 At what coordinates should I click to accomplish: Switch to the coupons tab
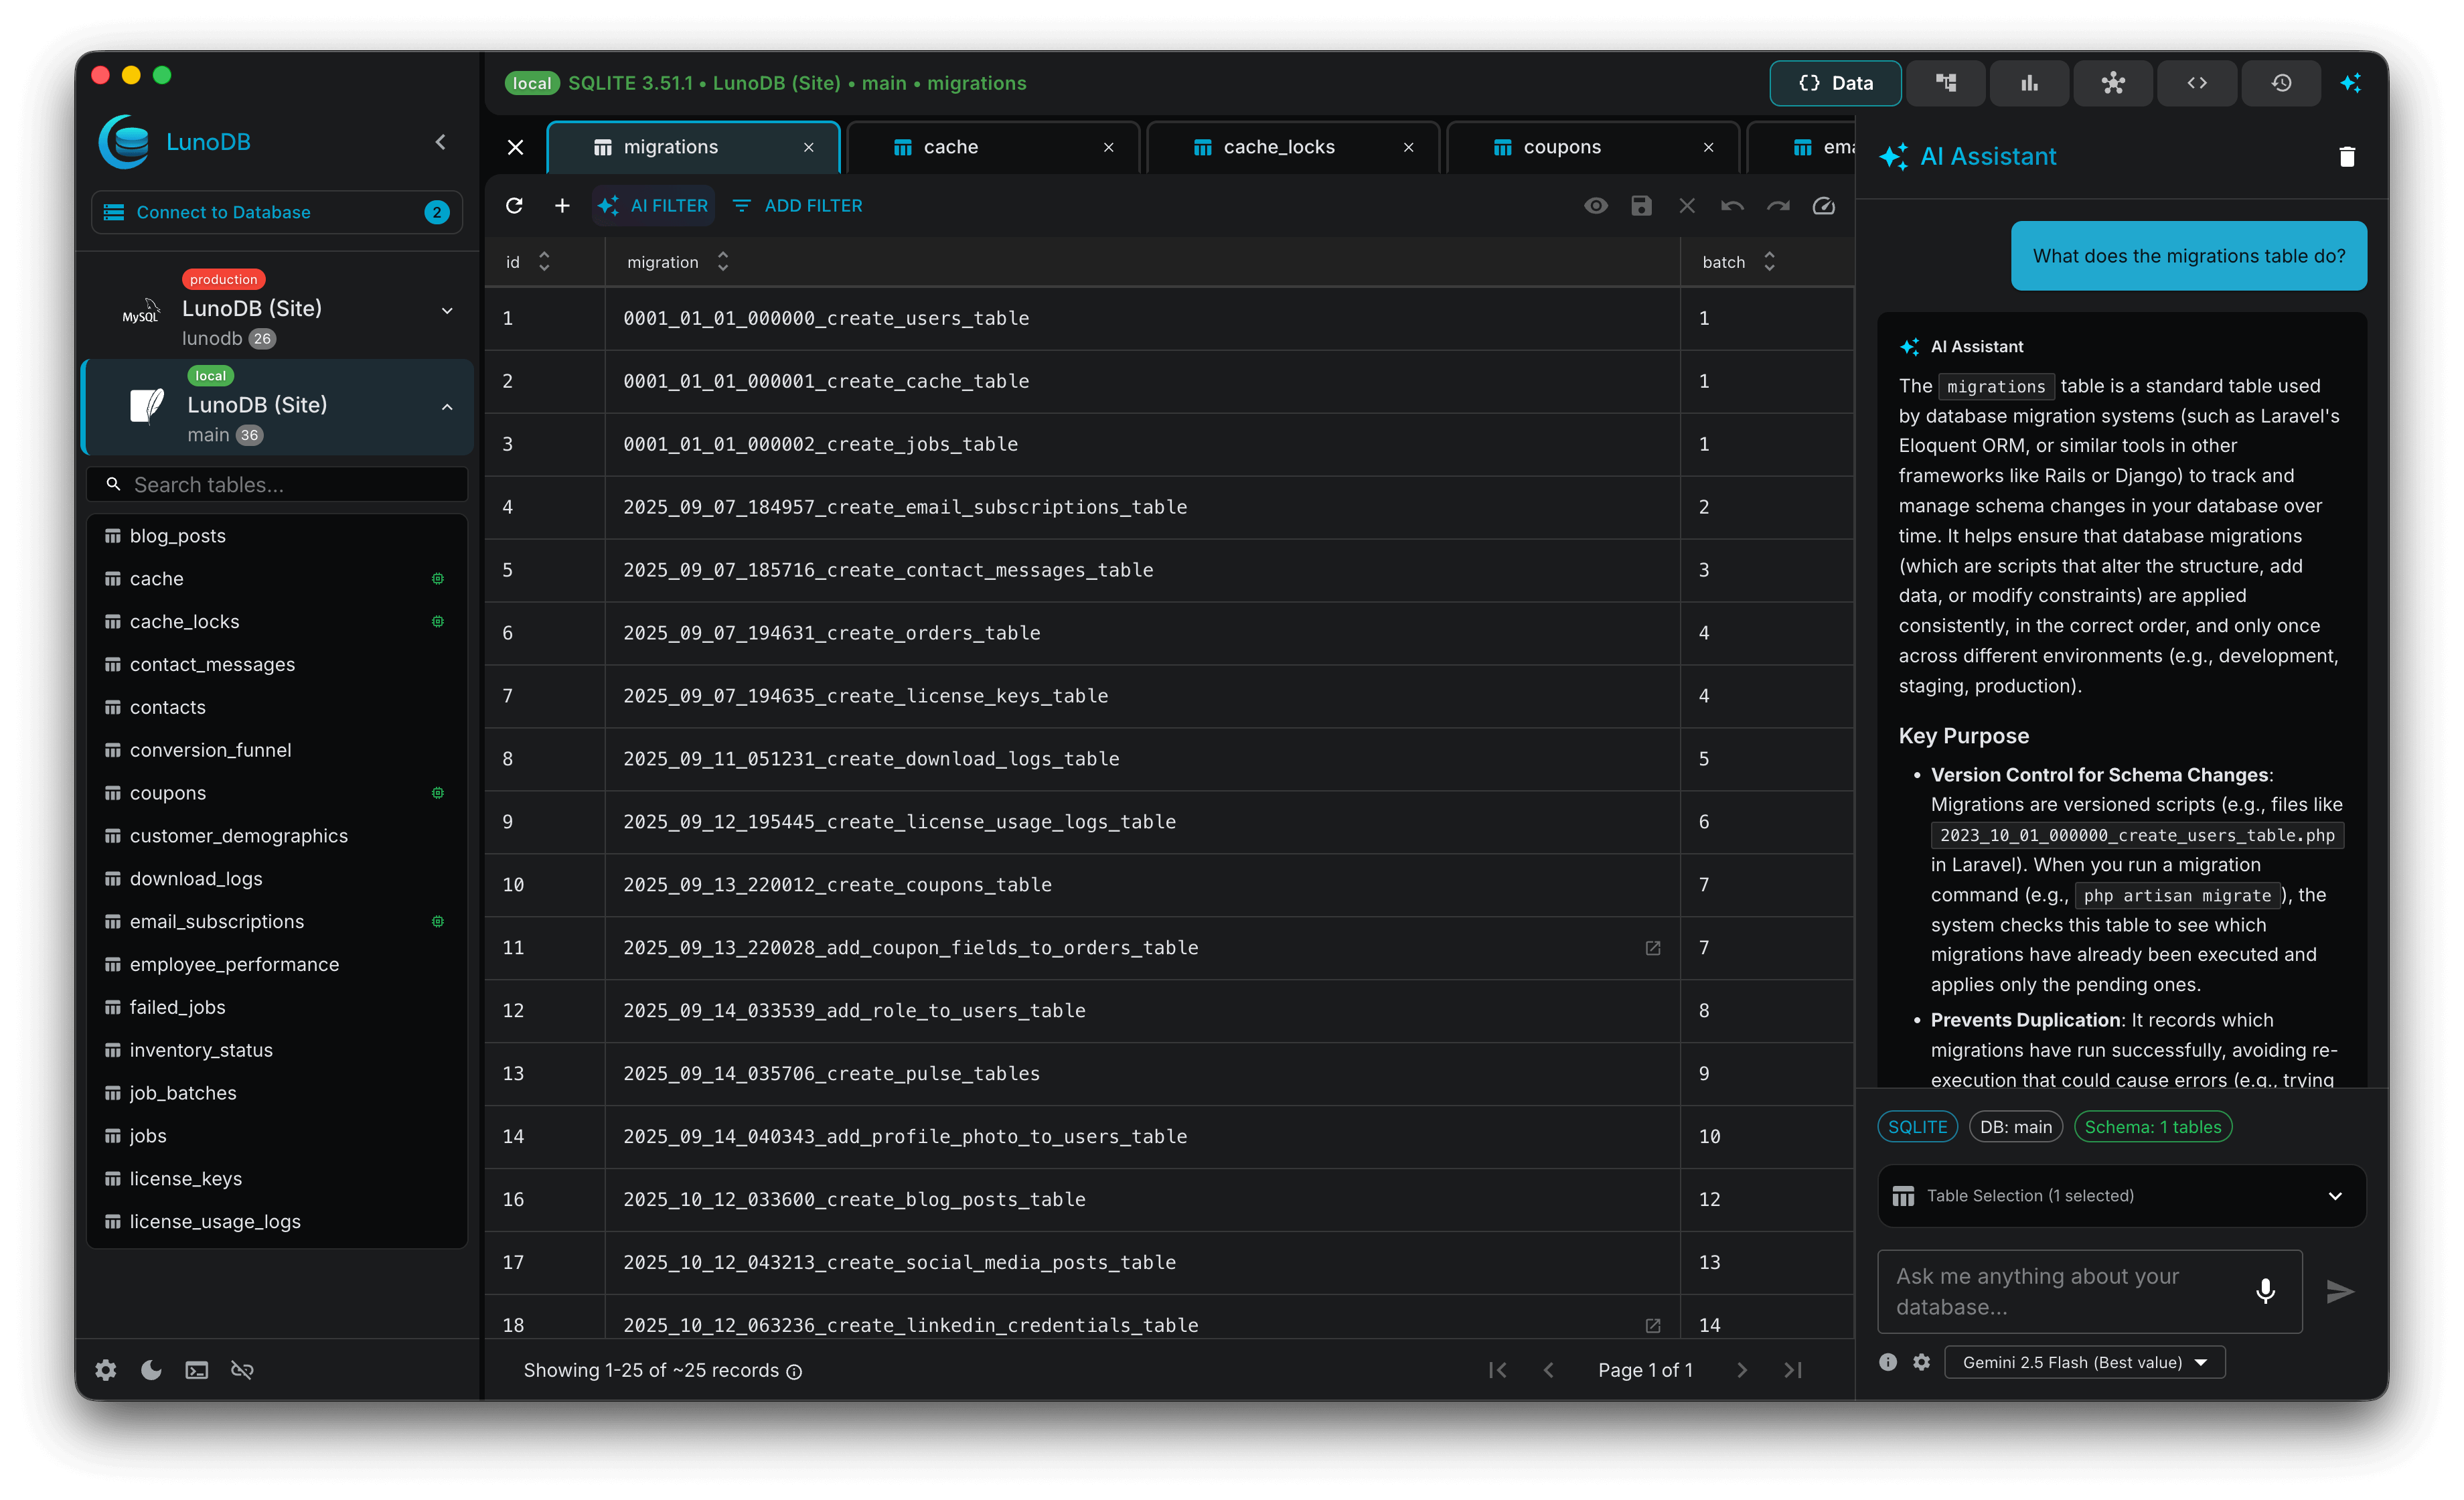(x=1563, y=146)
